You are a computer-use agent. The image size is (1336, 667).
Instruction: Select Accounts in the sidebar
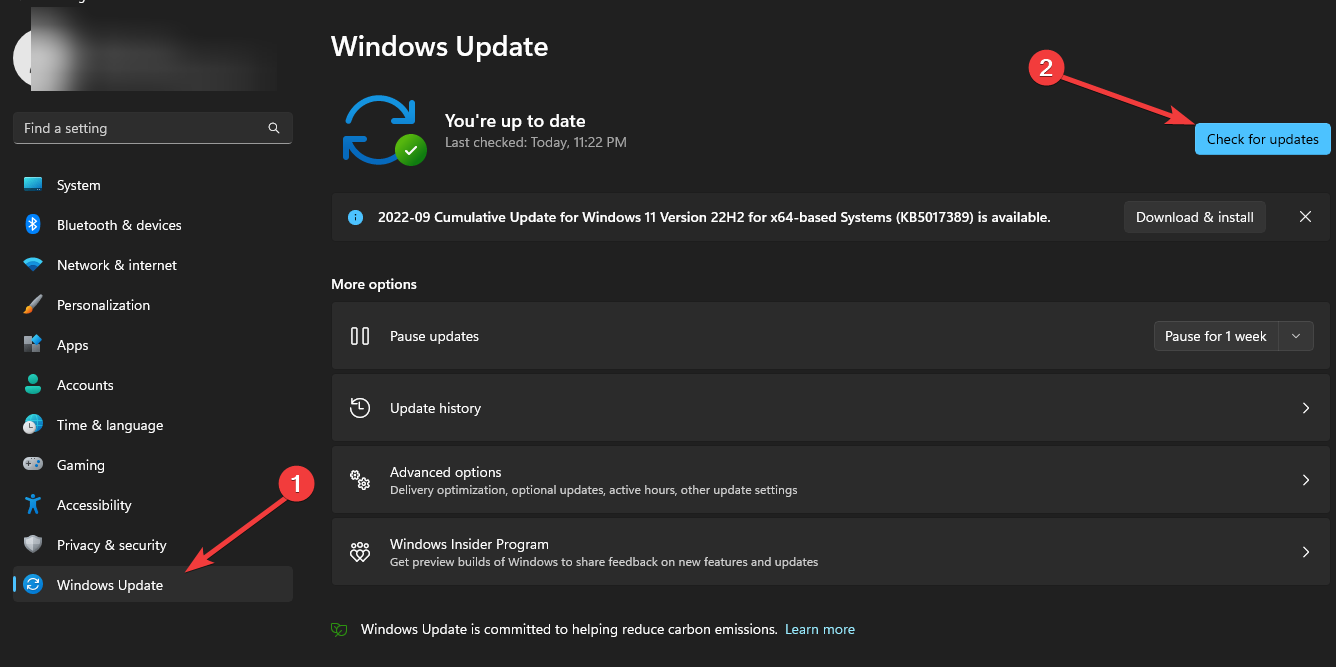click(153, 385)
